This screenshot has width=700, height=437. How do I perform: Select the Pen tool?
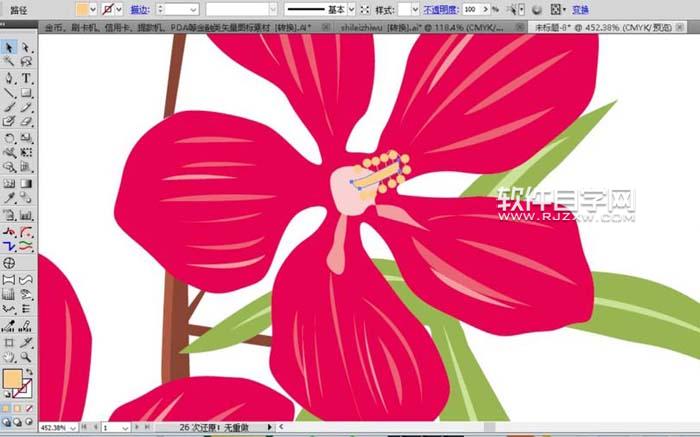tap(9, 77)
